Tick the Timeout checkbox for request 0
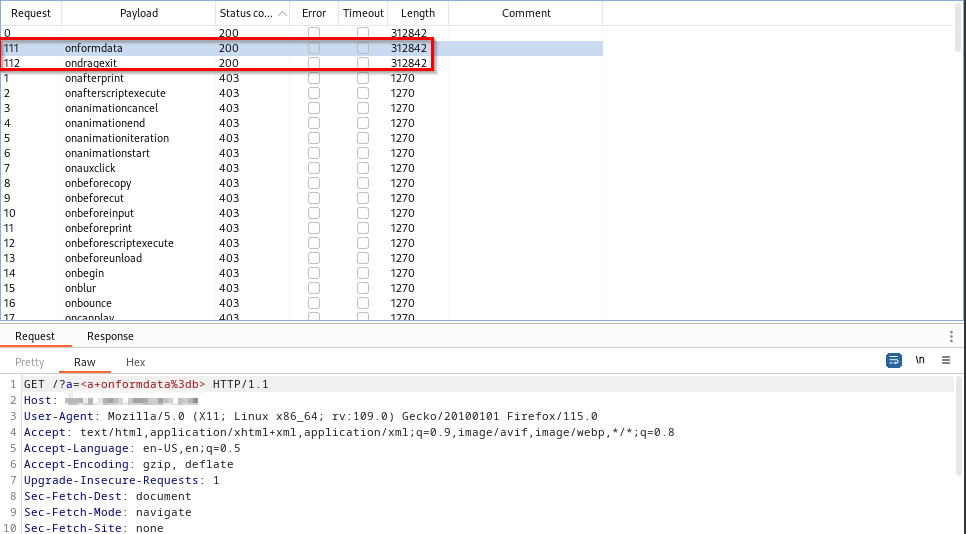Screen dimensions: 966x534 (363, 33)
